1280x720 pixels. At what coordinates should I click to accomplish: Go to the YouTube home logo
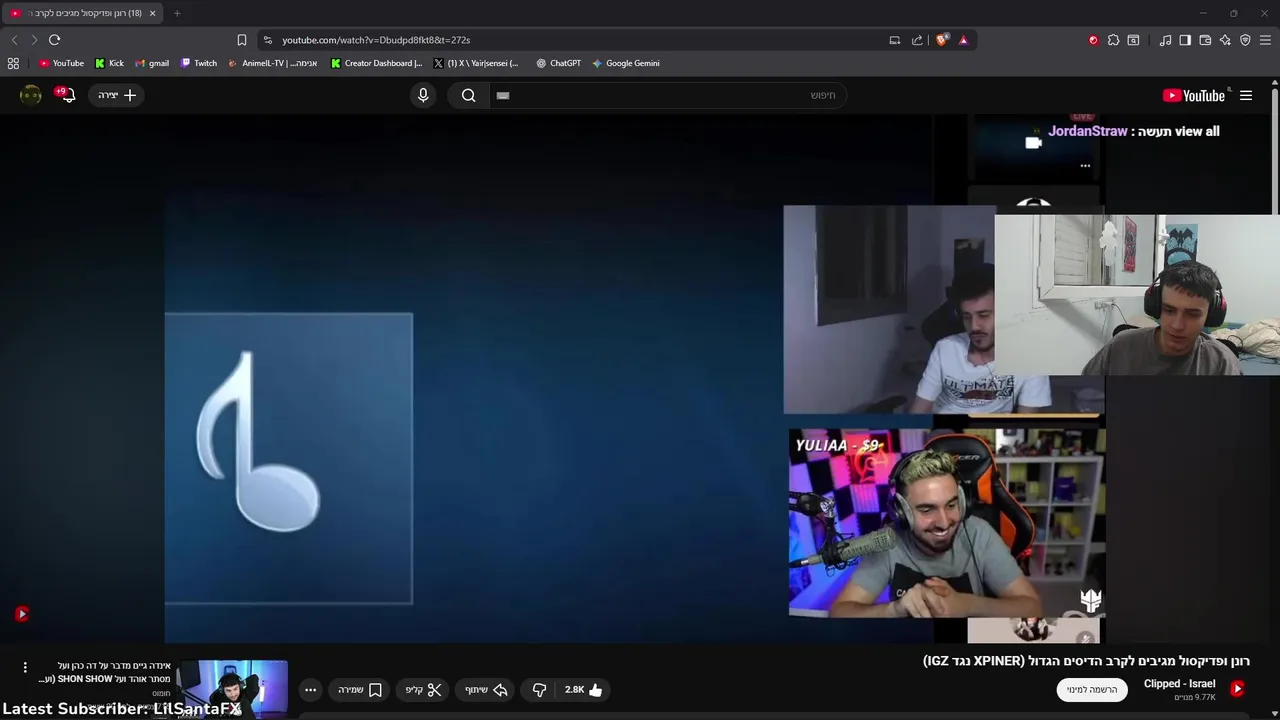[1194, 96]
